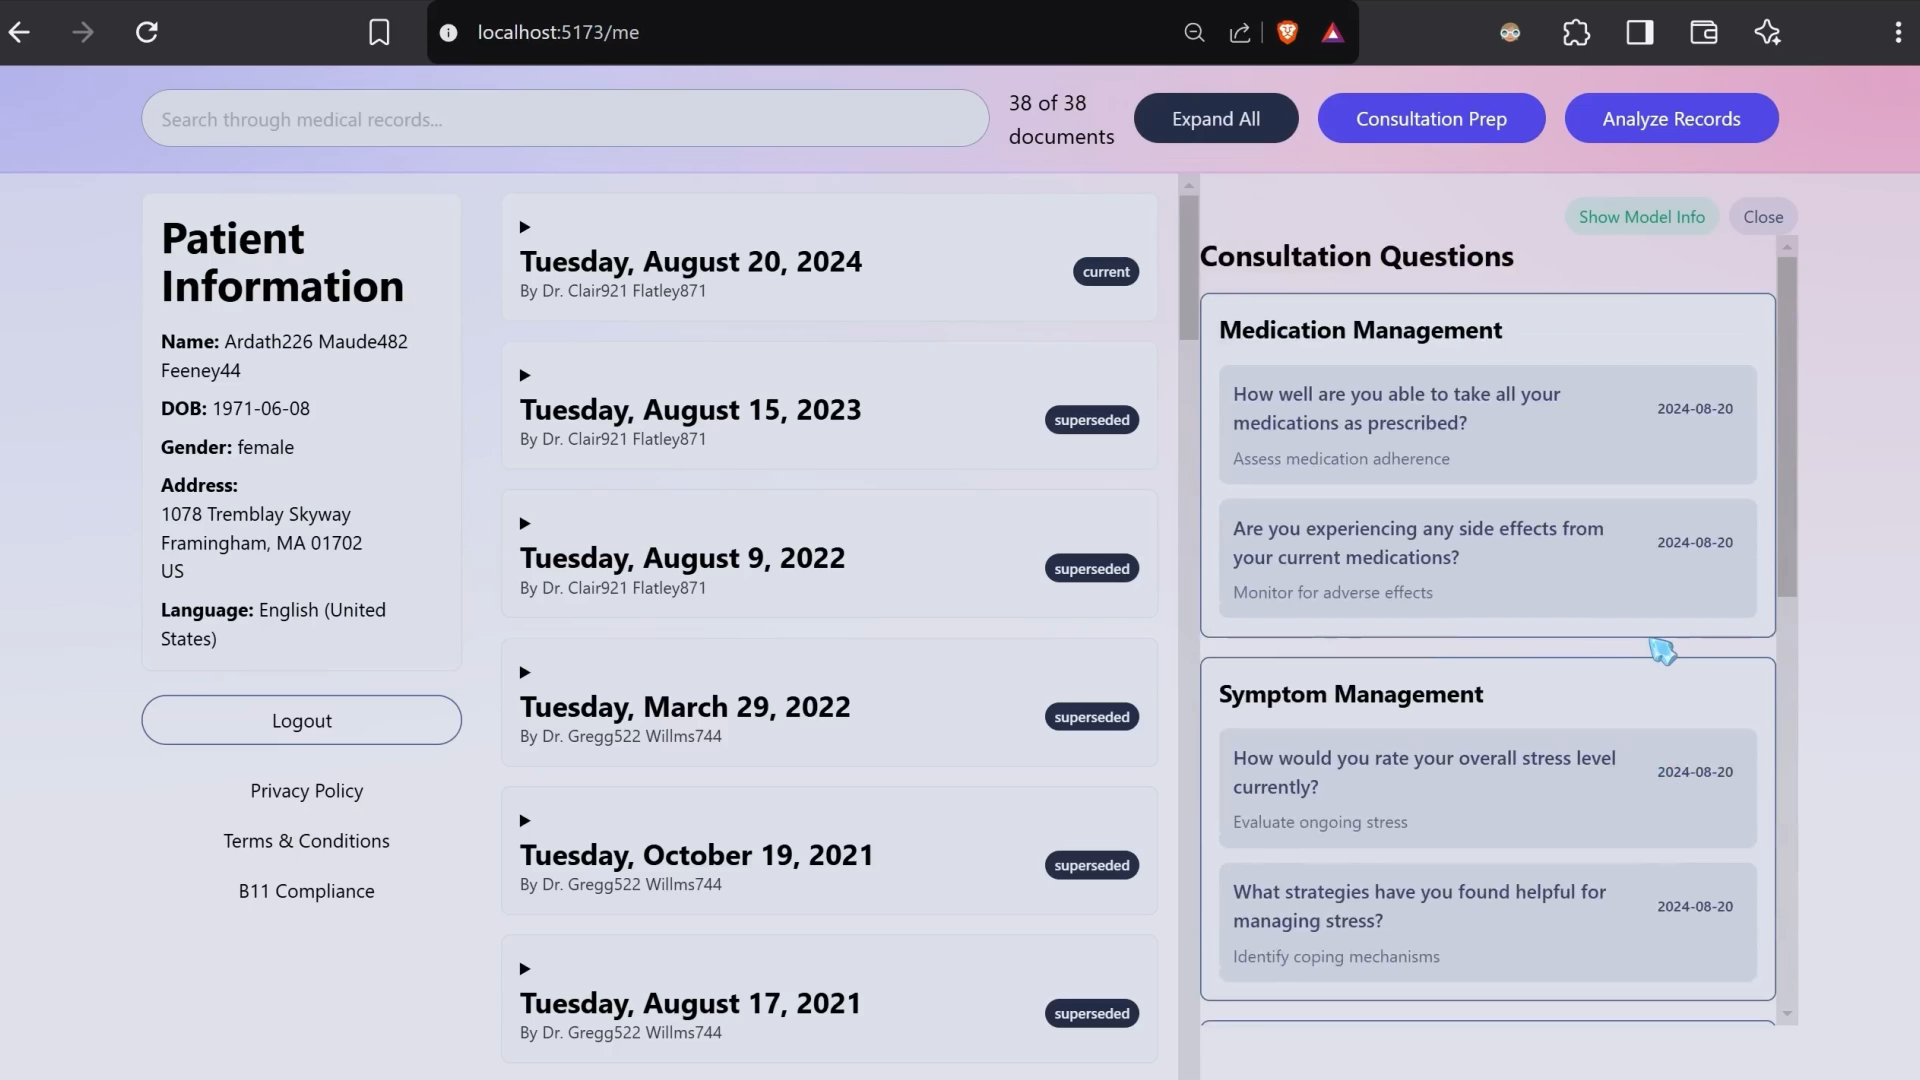Click Analyze Records

pos(1671,118)
